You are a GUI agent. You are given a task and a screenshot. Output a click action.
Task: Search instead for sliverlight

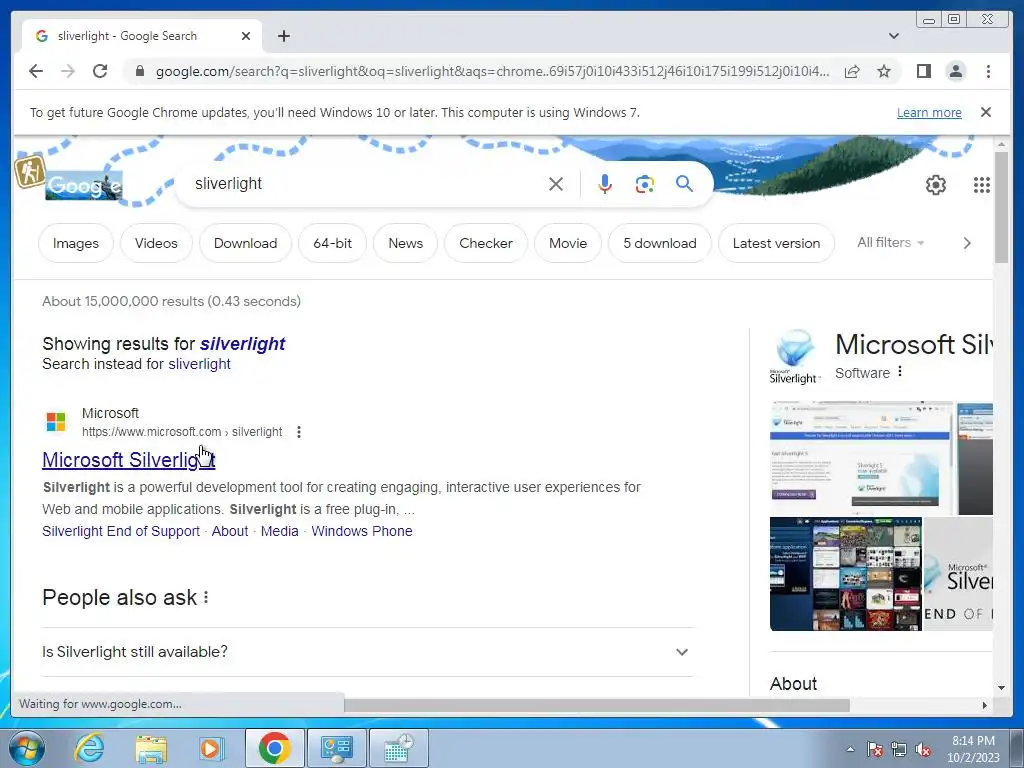pos(199,364)
